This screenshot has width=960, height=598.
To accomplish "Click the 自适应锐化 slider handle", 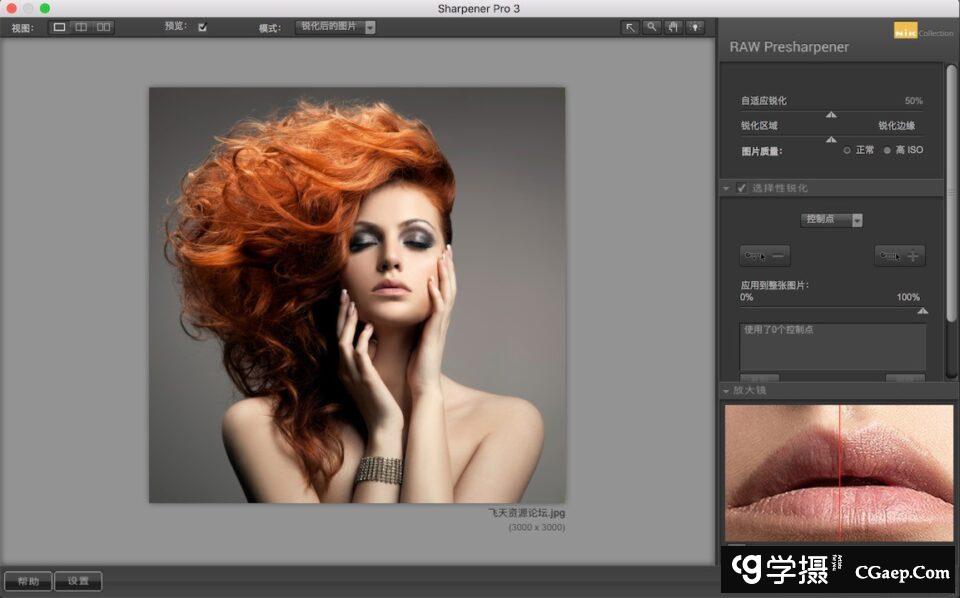I will (831, 114).
